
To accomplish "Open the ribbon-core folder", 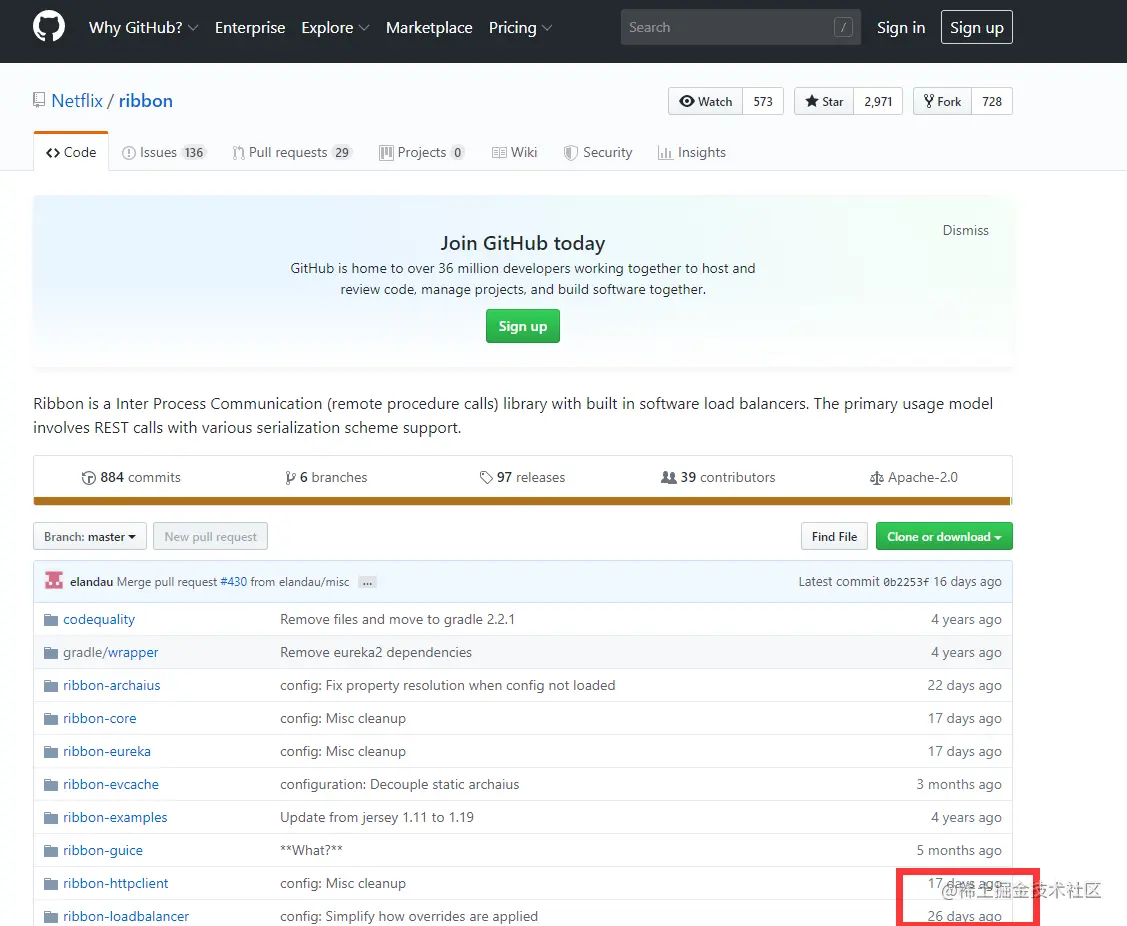I will [x=100, y=718].
